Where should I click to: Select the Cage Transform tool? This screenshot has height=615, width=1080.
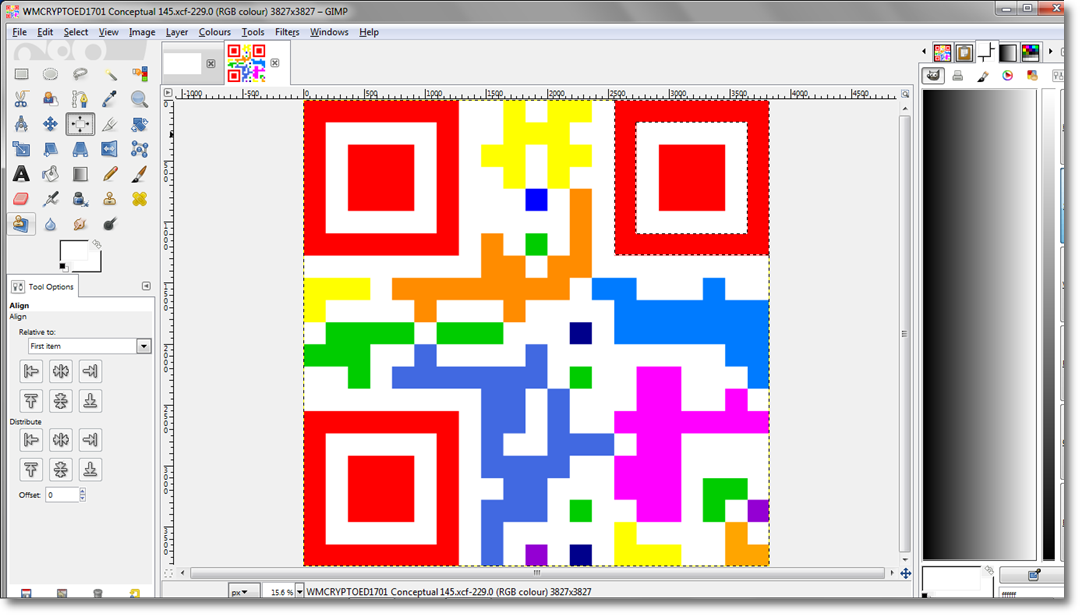(x=139, y=149)
